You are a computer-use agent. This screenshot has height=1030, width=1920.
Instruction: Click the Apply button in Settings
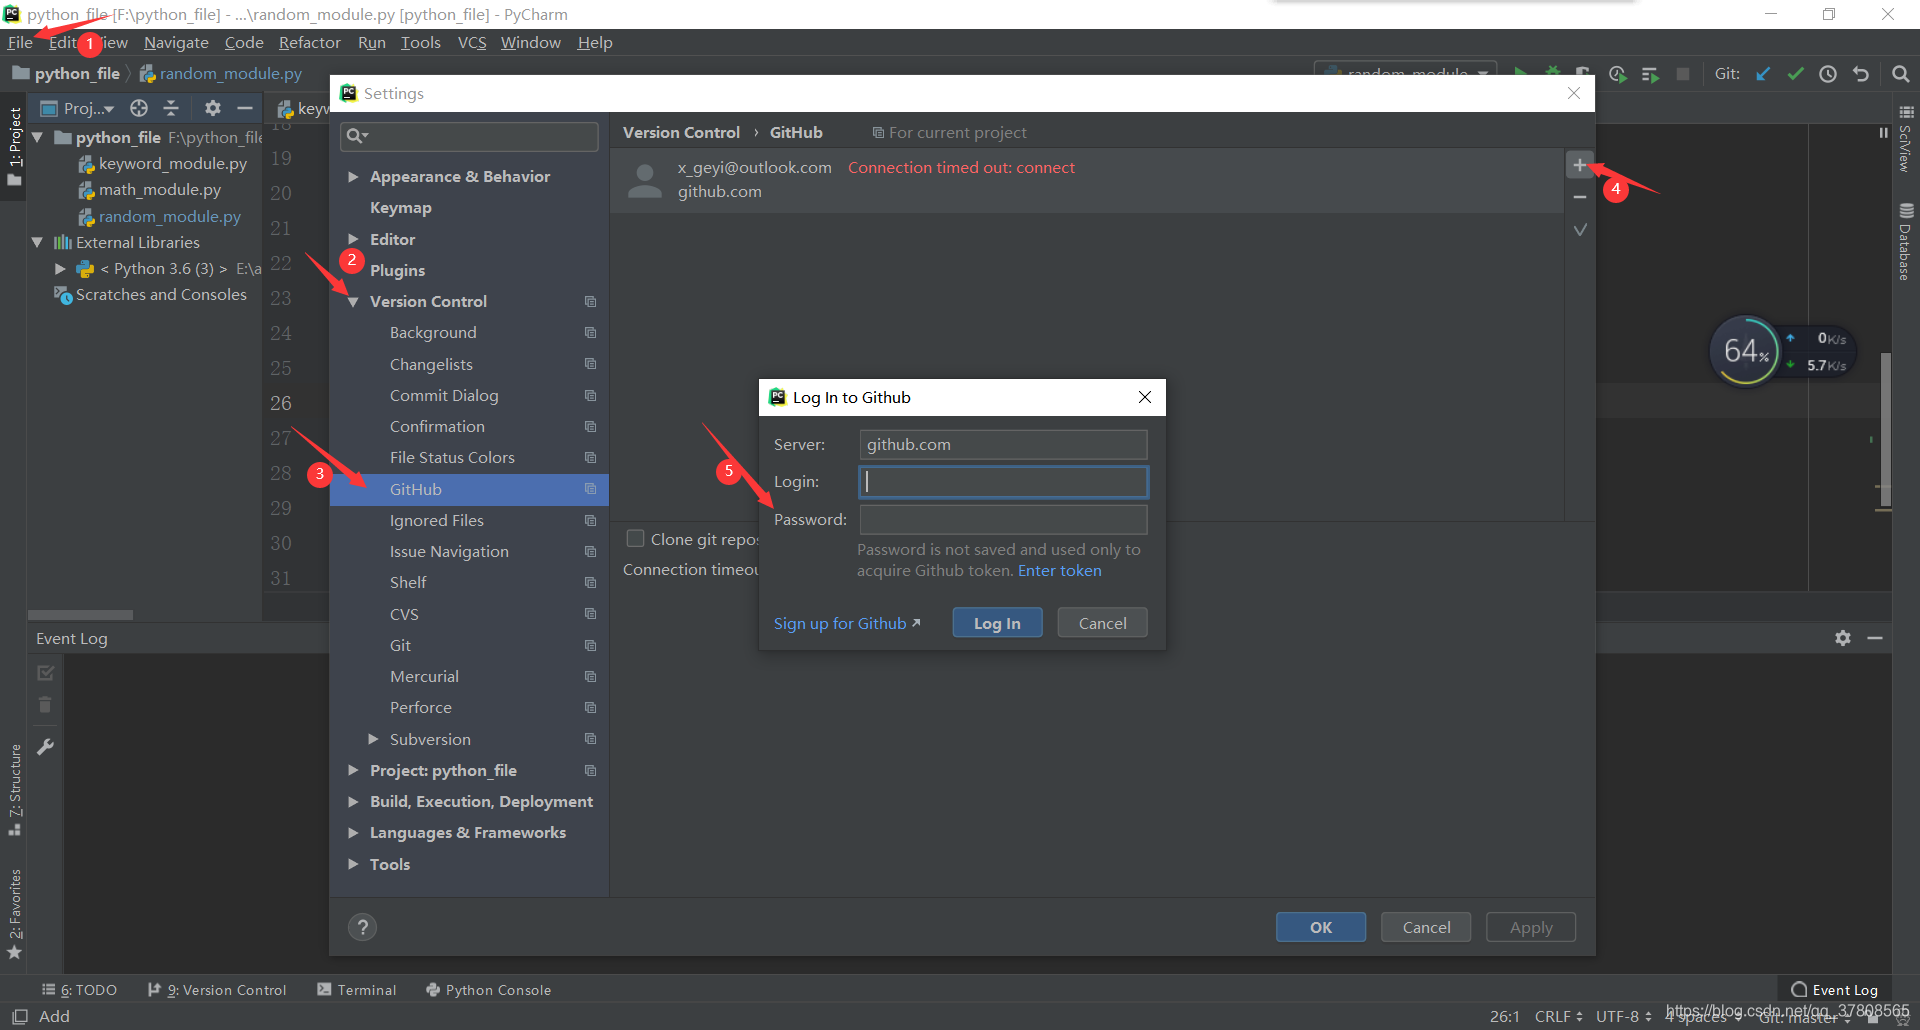click(1531, 927)
